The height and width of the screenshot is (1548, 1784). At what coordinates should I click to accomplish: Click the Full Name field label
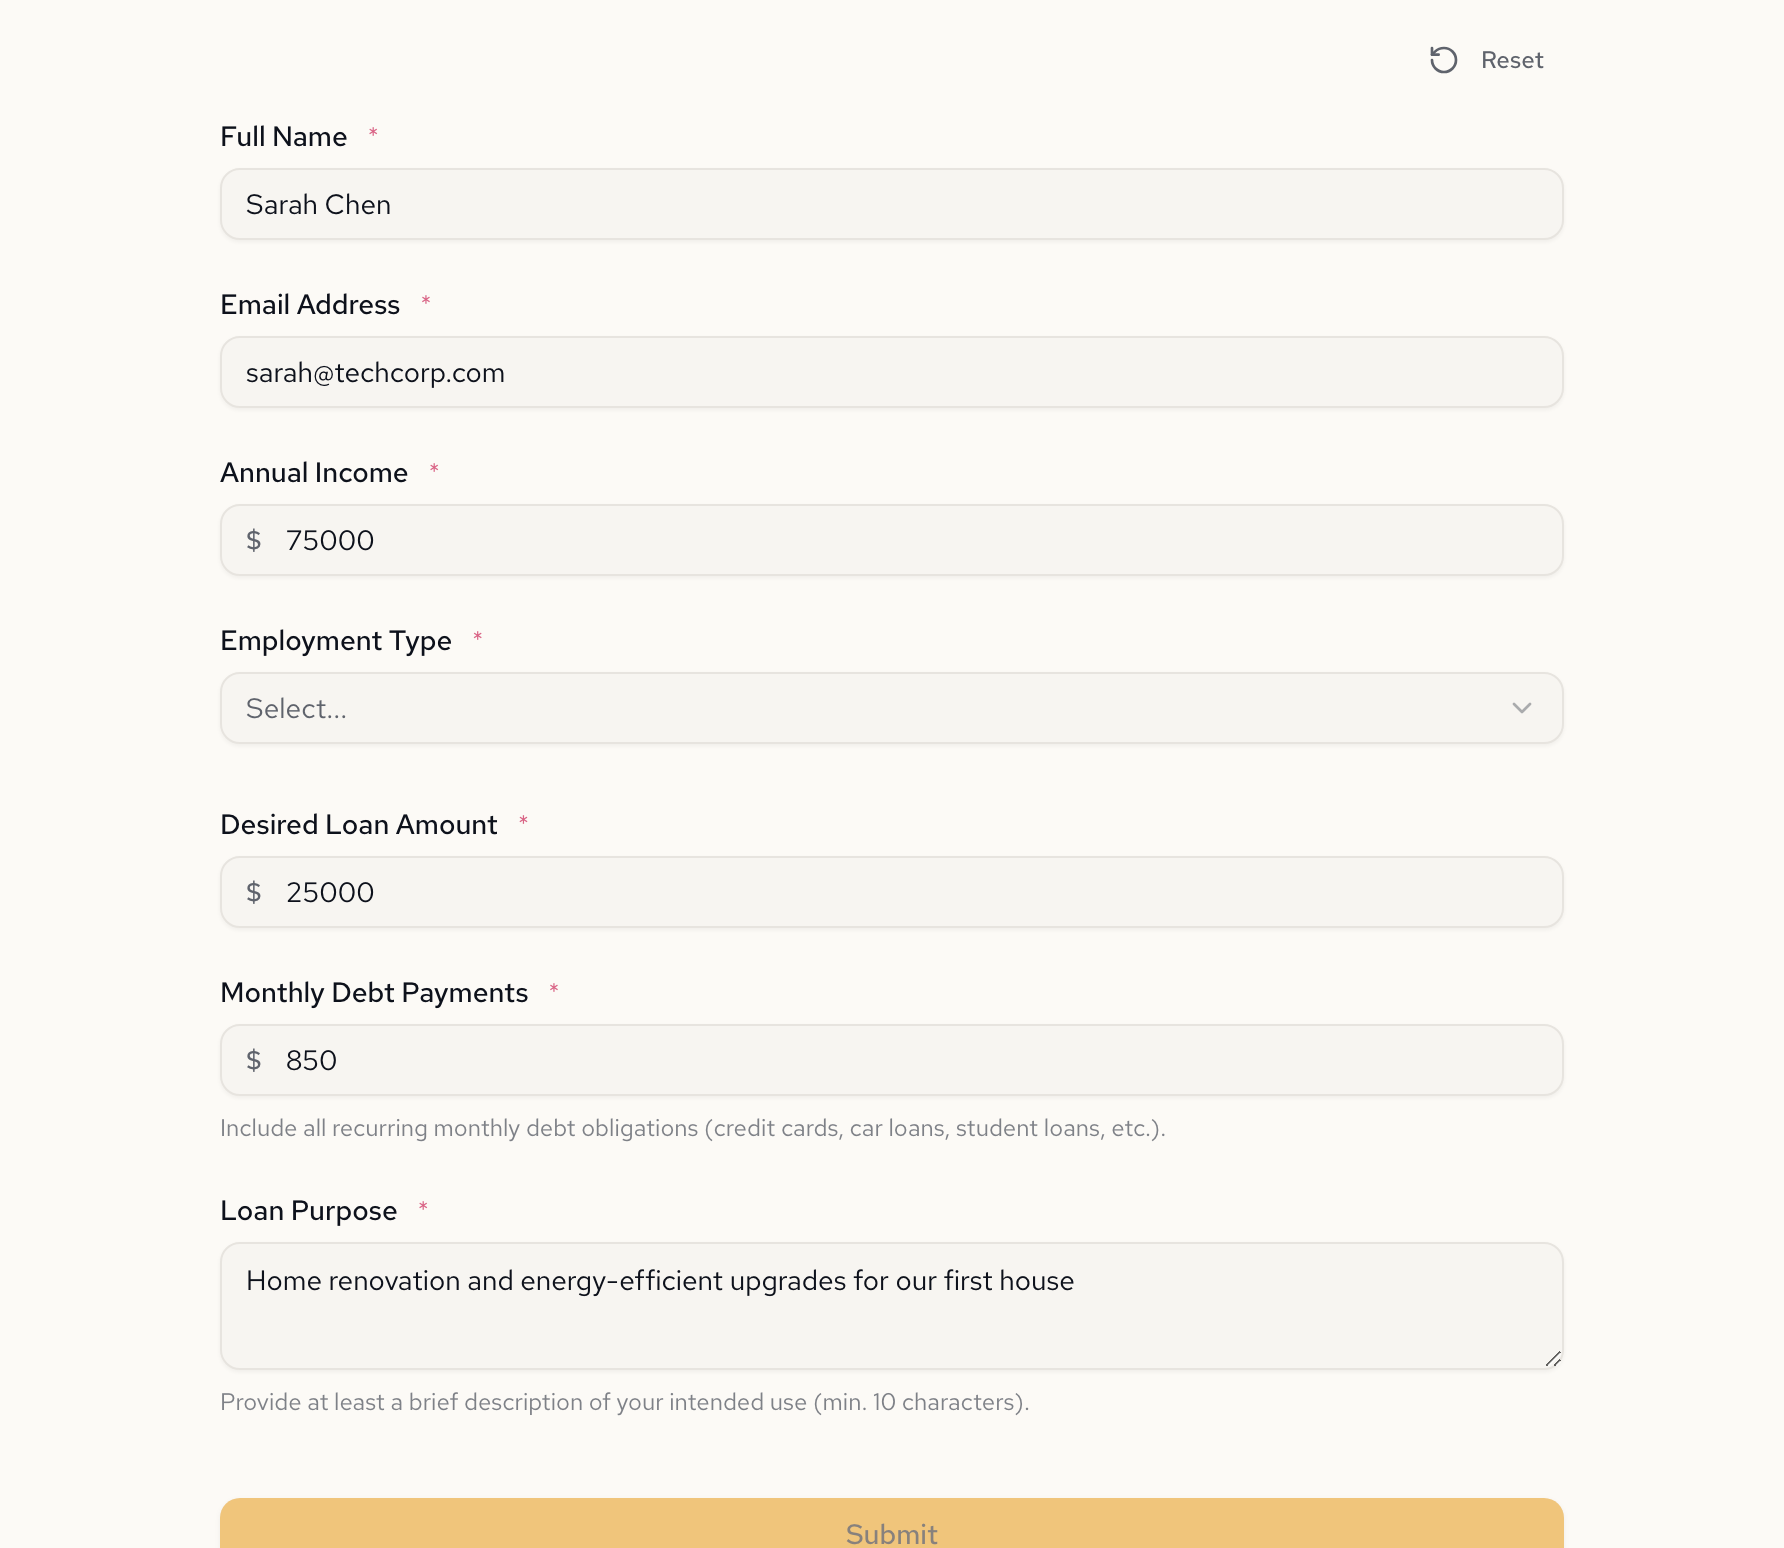283,136
